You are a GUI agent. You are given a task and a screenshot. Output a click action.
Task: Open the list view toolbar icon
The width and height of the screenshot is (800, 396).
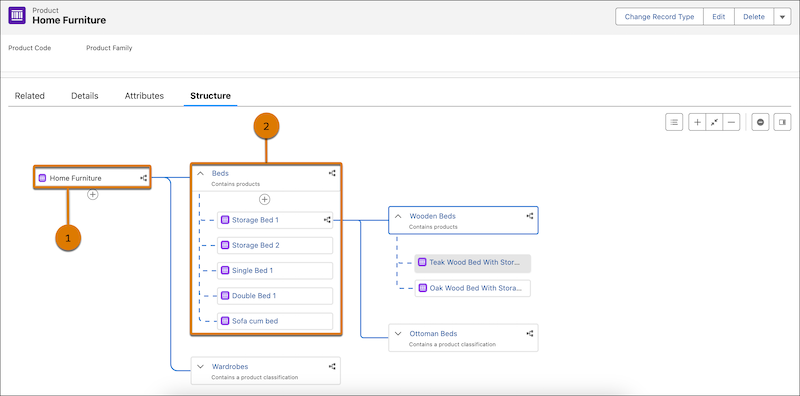tap(674, 122)
